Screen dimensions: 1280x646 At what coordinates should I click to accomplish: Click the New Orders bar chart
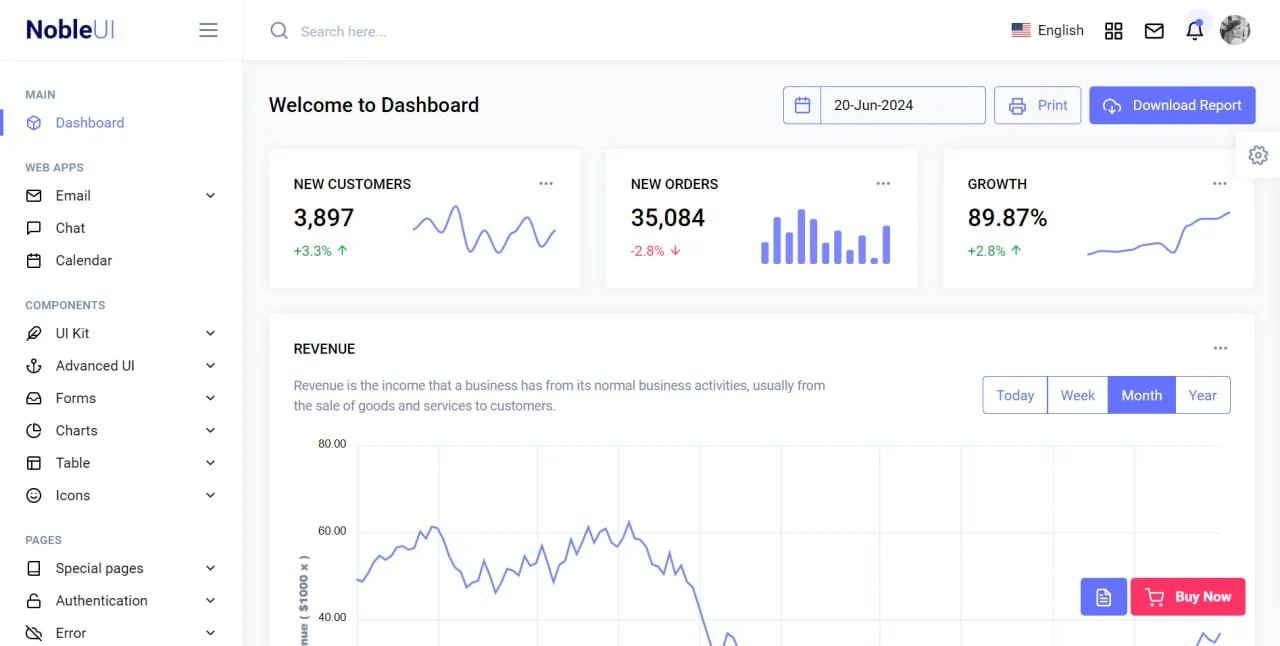coord(826,236)
